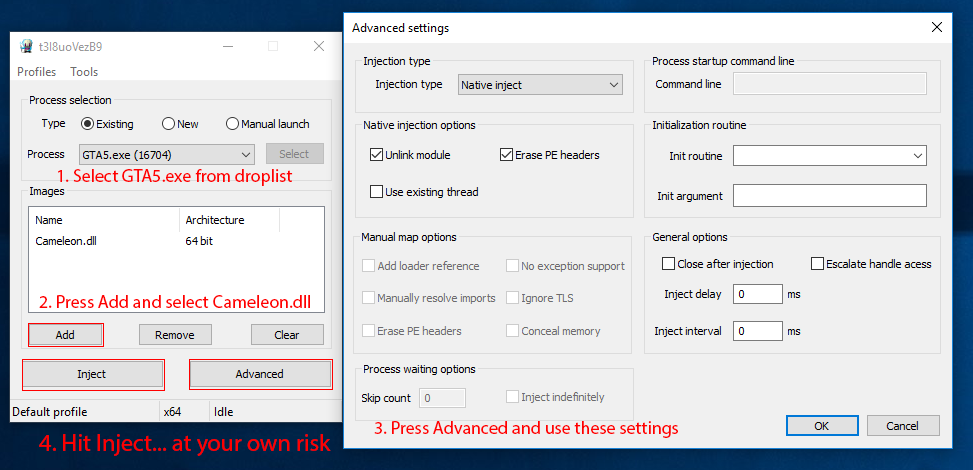Enable Close after injection checkbox
Screen dimensions: 973x470
coord(717,264)
